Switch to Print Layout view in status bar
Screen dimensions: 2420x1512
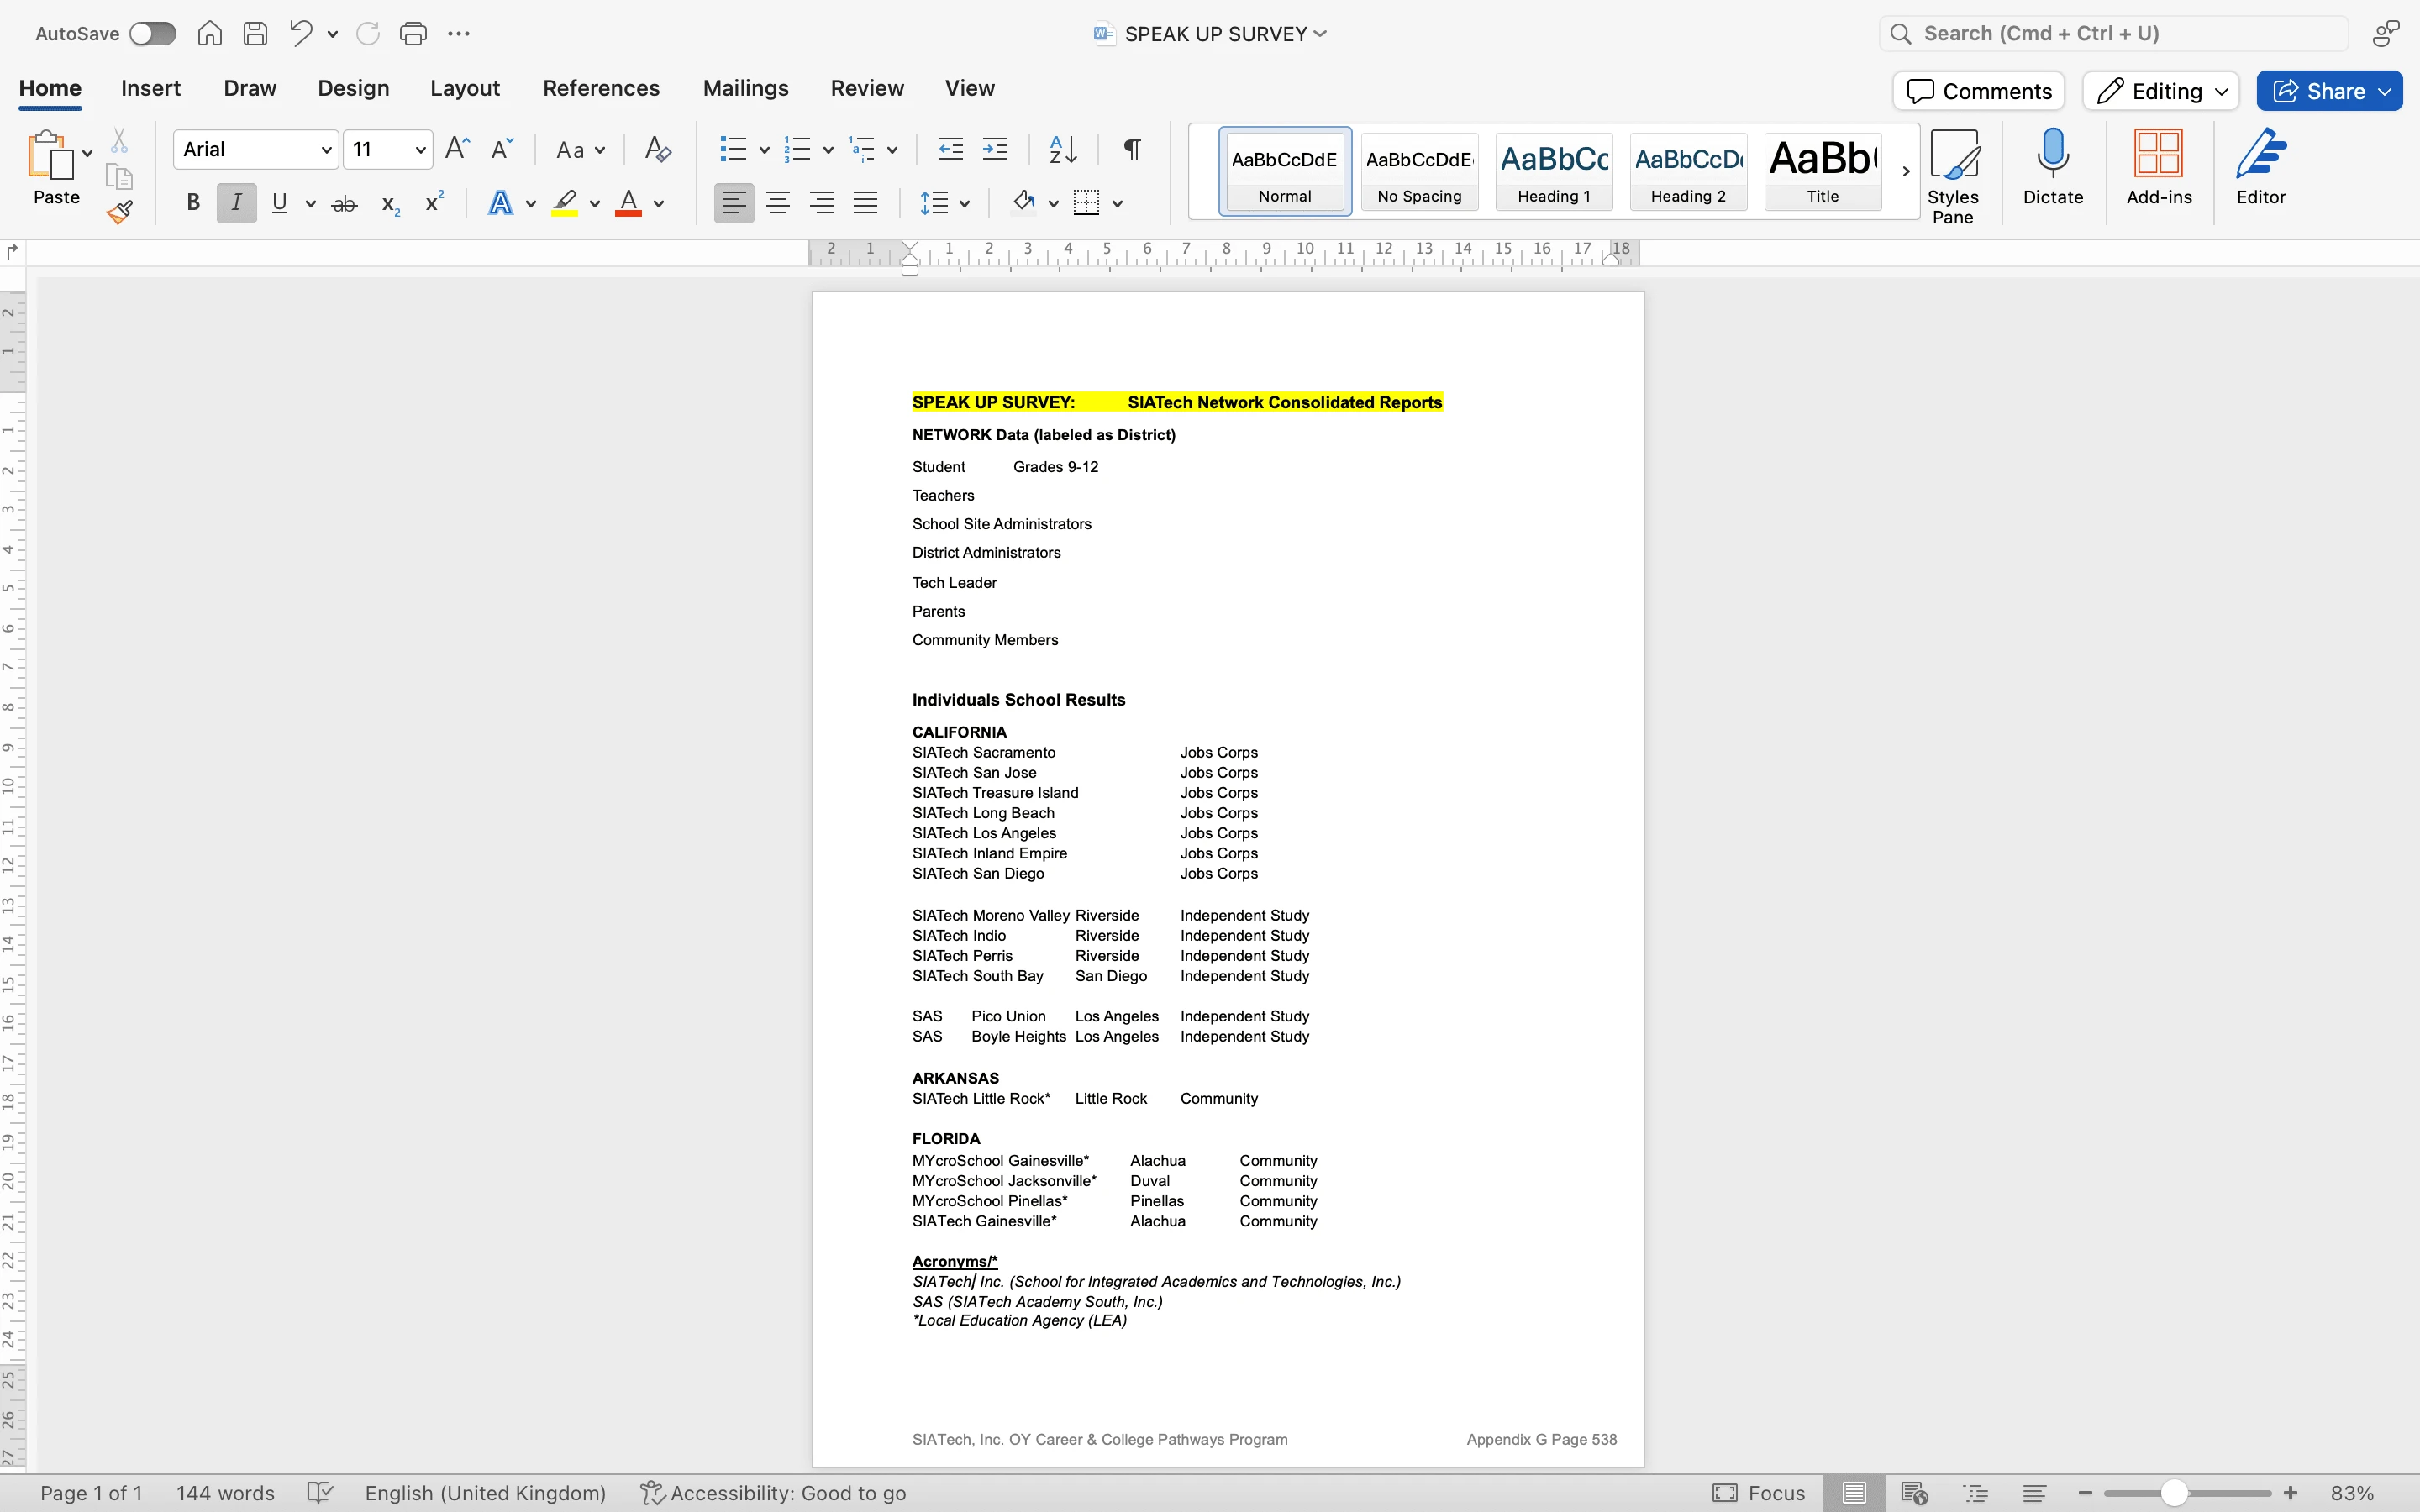(x=1854, y=1492)
